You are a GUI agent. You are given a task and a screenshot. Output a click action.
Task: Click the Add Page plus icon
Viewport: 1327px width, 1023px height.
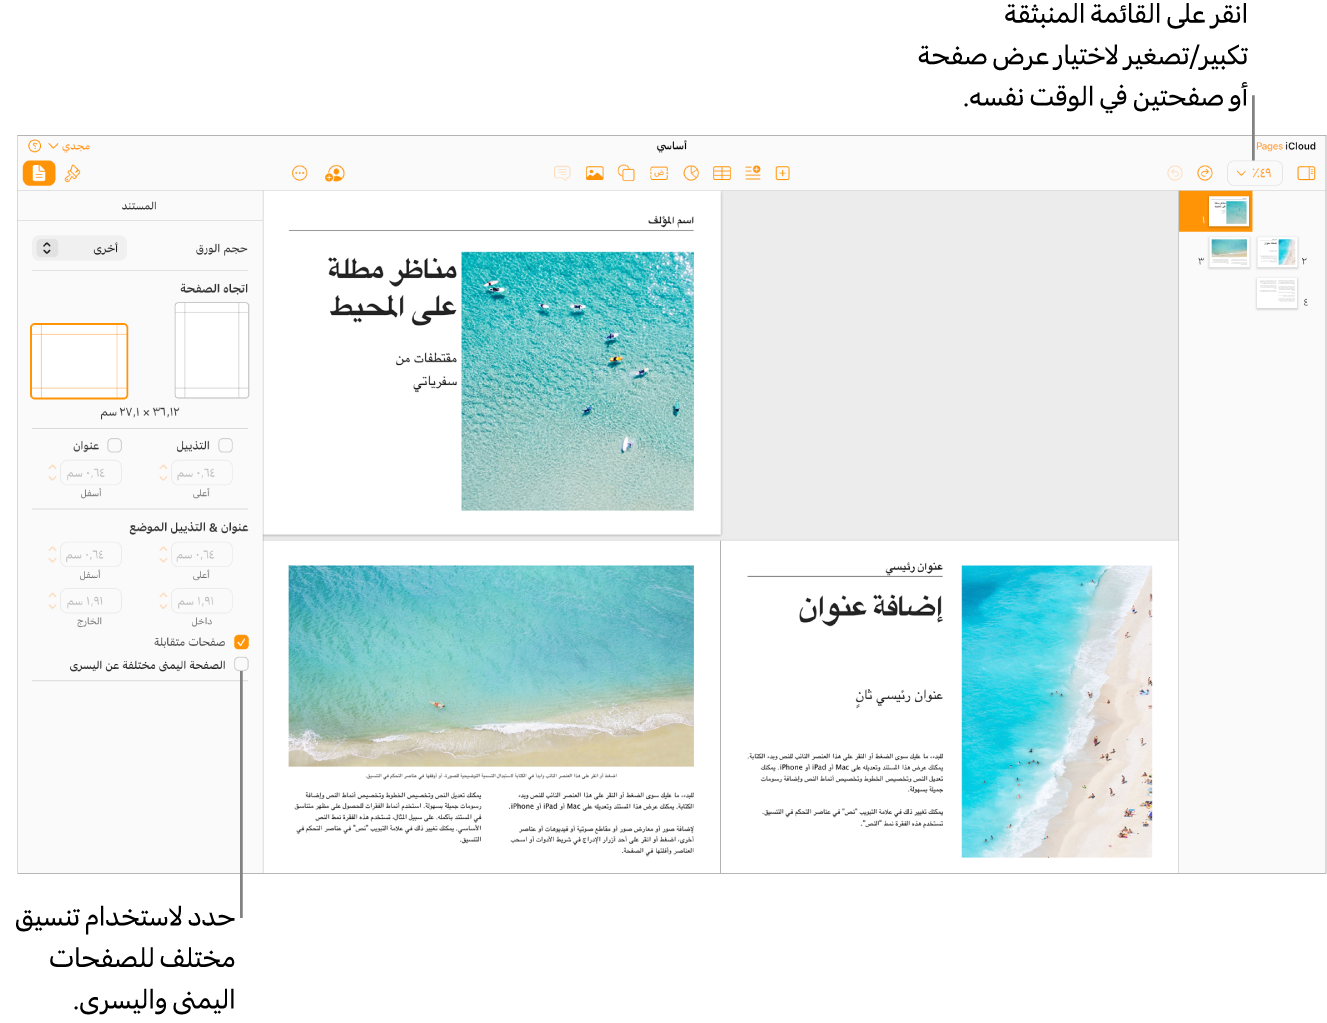click(783, 173)
